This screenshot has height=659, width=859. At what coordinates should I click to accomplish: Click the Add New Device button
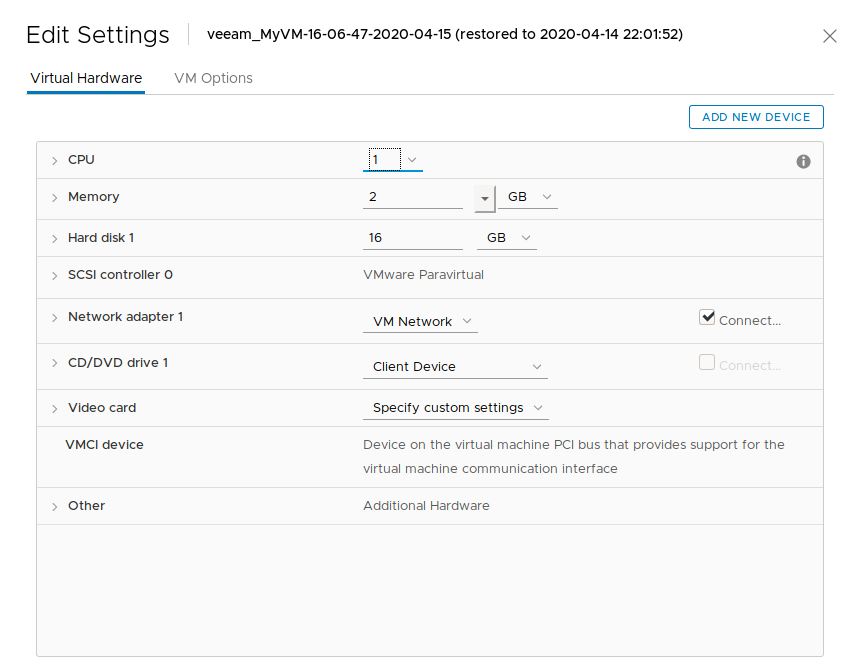(756, 117)
